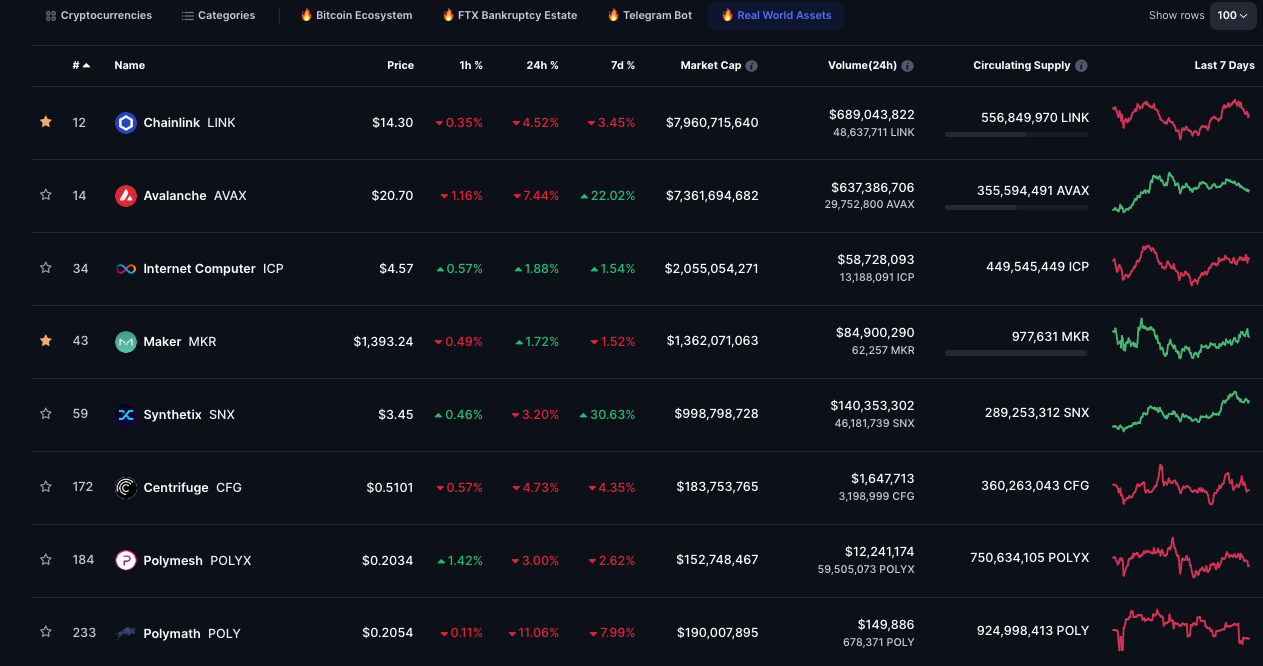Screen dimensions: 1263x666
Task: Click the Avalanche red logo icon
Action: [125, 196]
